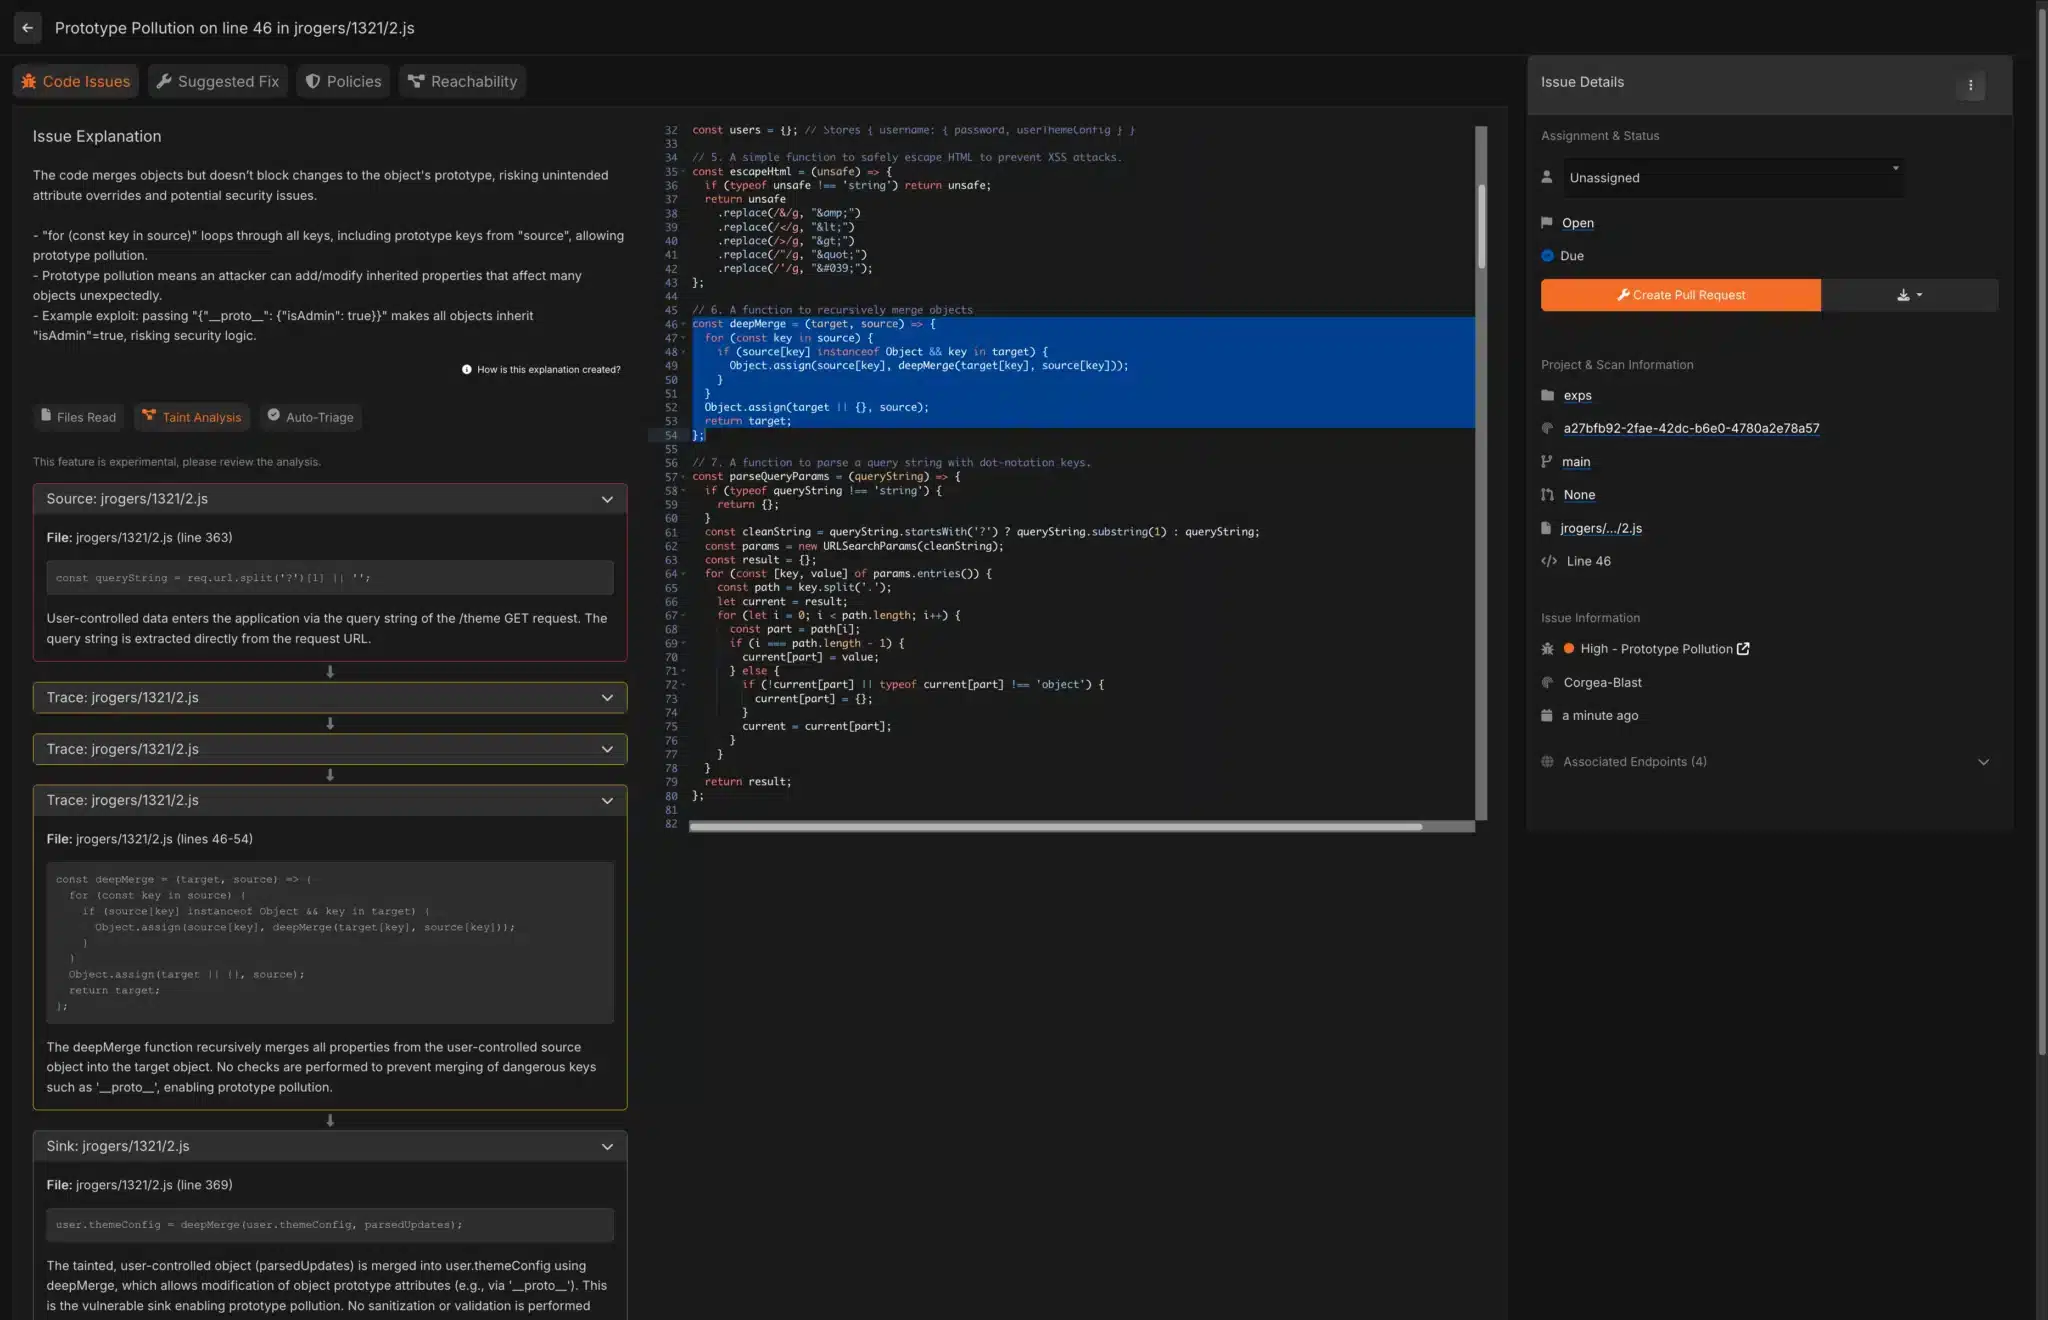Click the bug icon in Code Issues tab

(29, 81)
